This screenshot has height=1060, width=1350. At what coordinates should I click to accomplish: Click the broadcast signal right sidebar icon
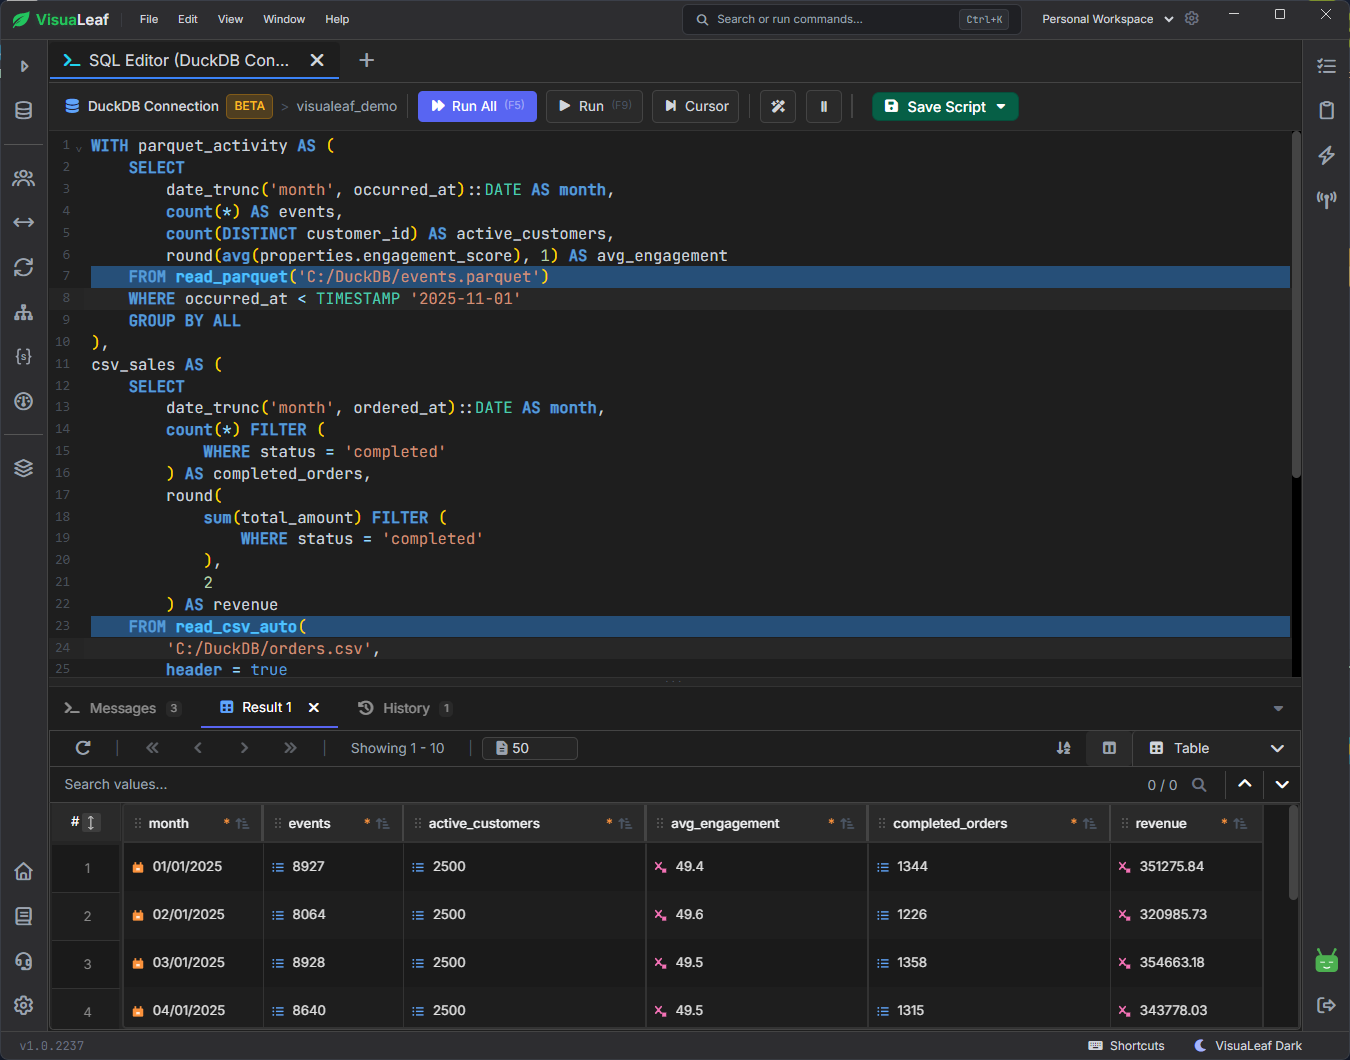pos(1327,200)
